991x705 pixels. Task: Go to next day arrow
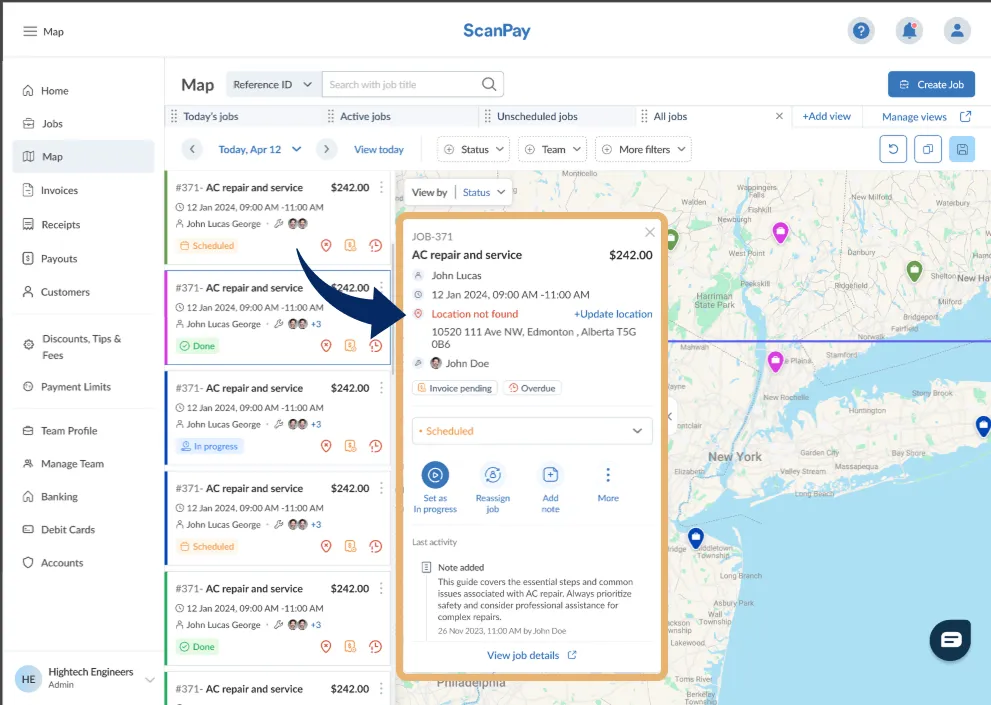[x=326, y=149]
